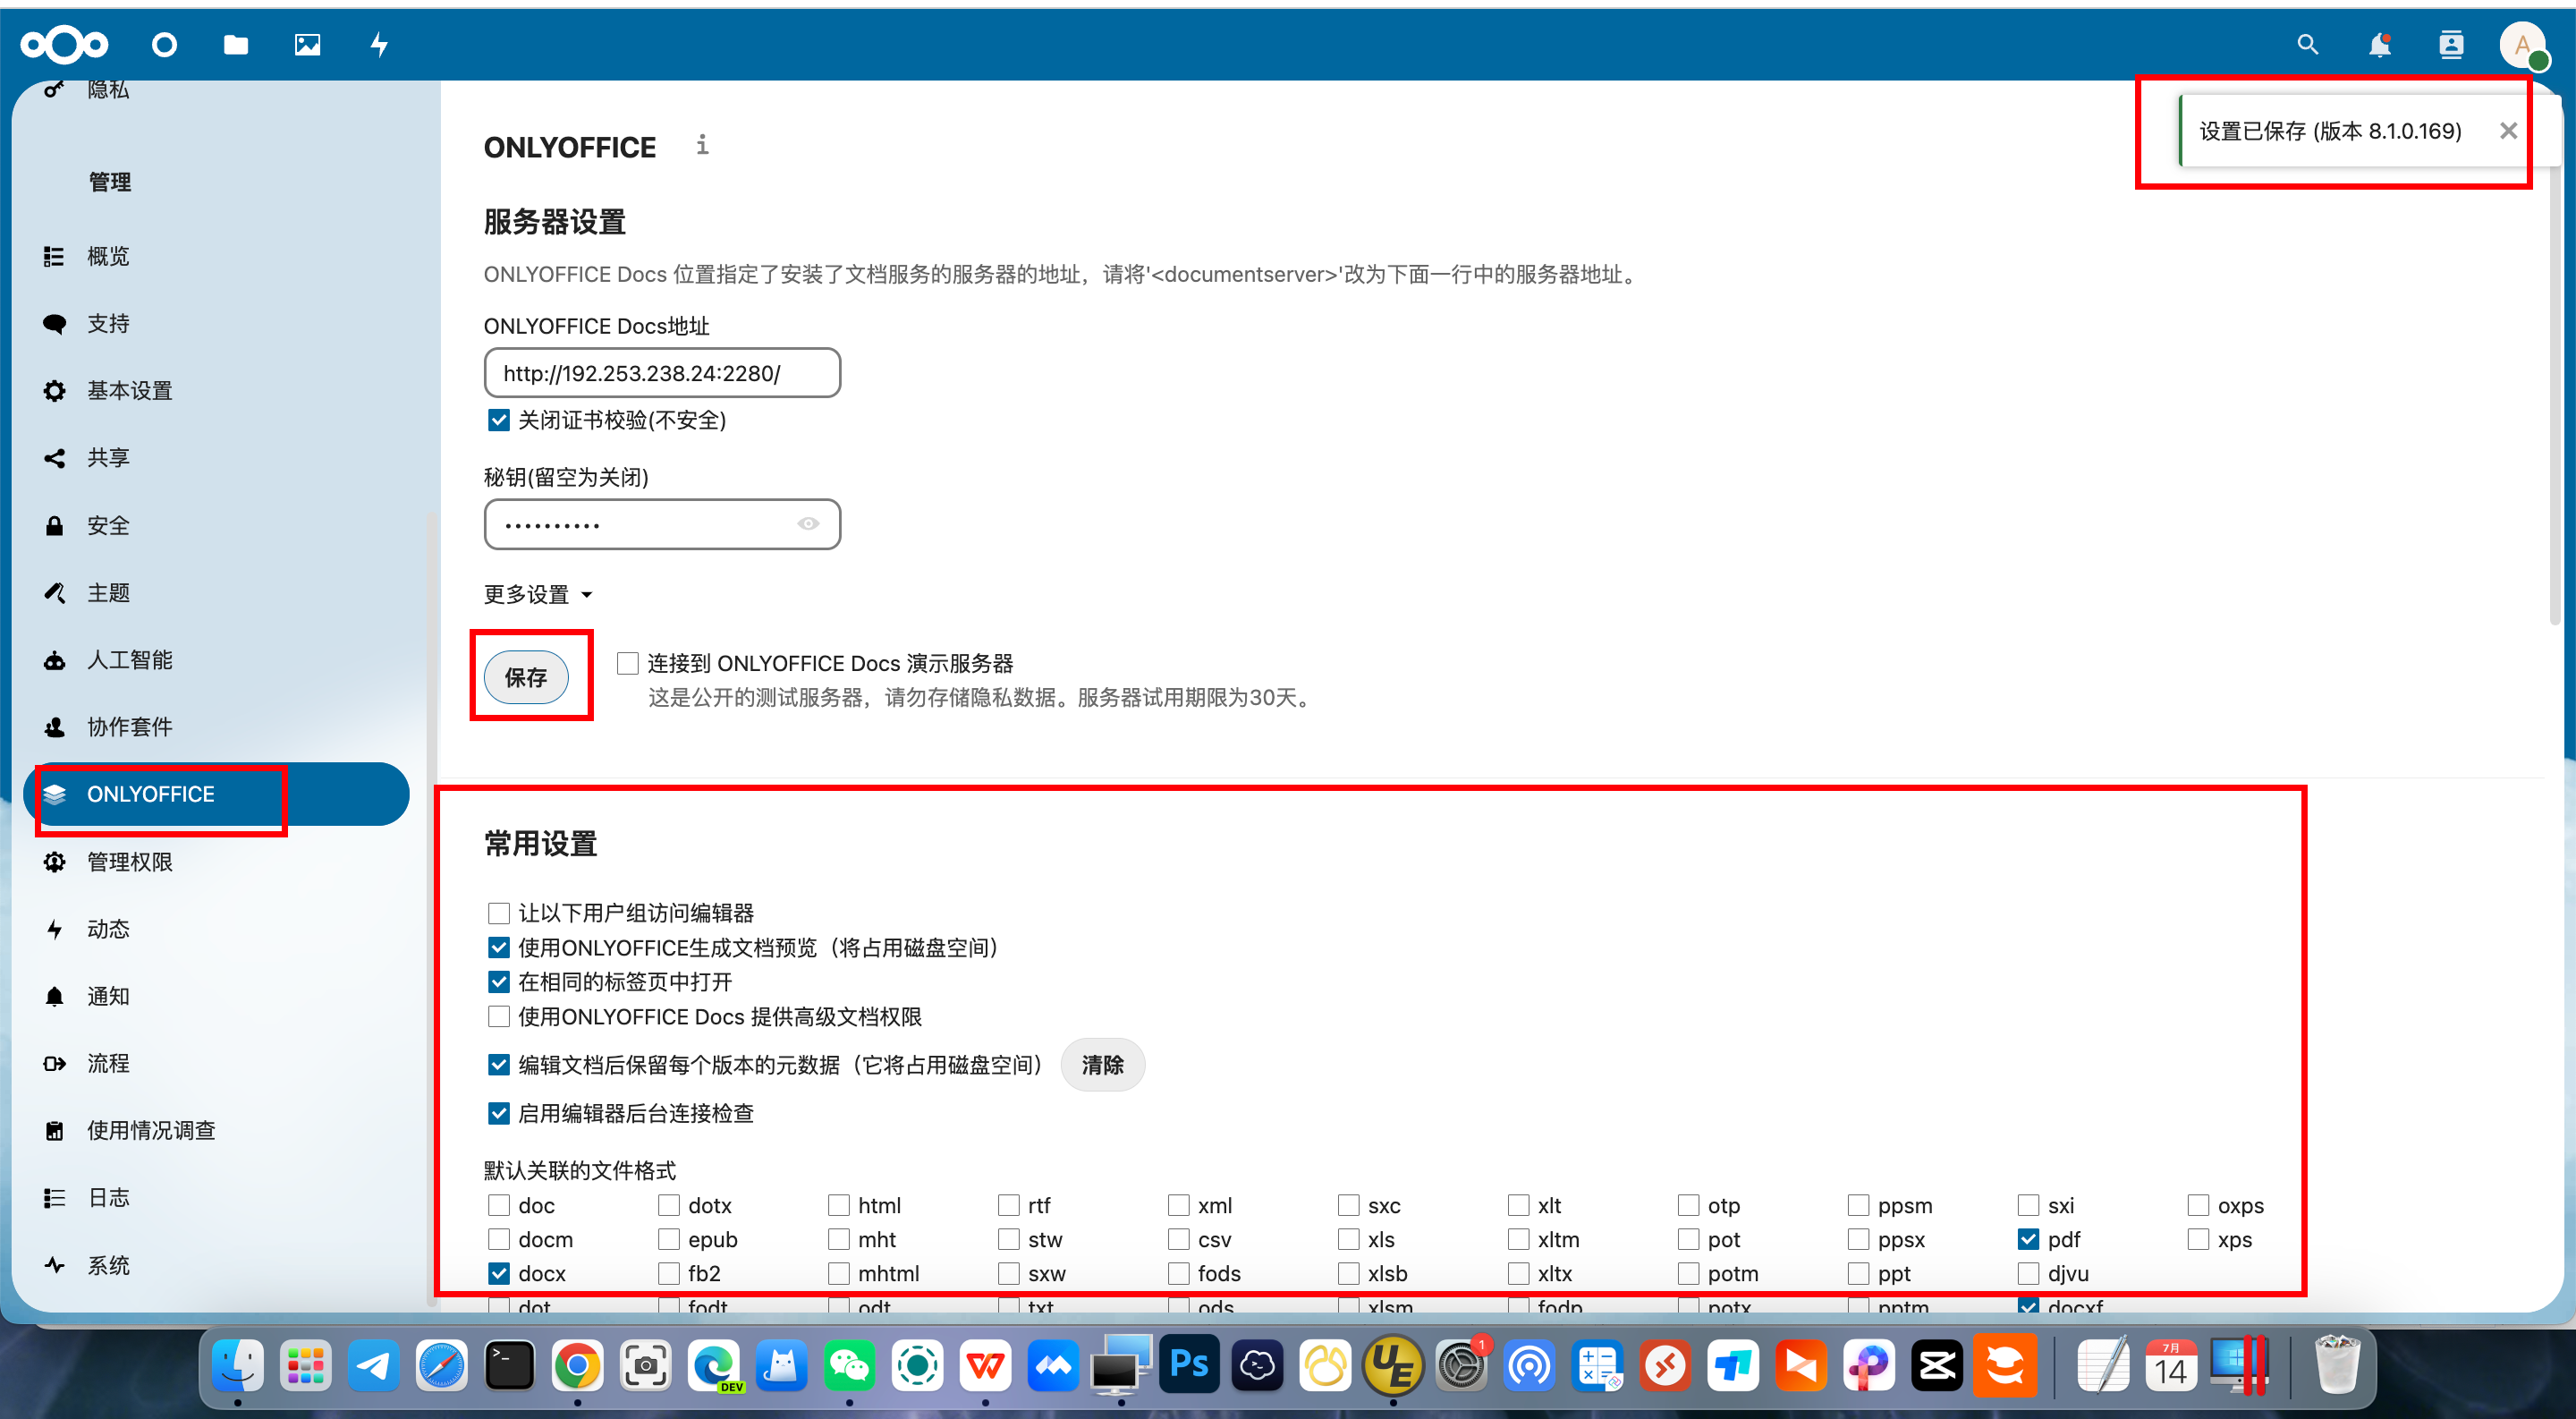Open the 基本设置 section
Viewport: 2576px width, 1419px height.
click(216, 390)
